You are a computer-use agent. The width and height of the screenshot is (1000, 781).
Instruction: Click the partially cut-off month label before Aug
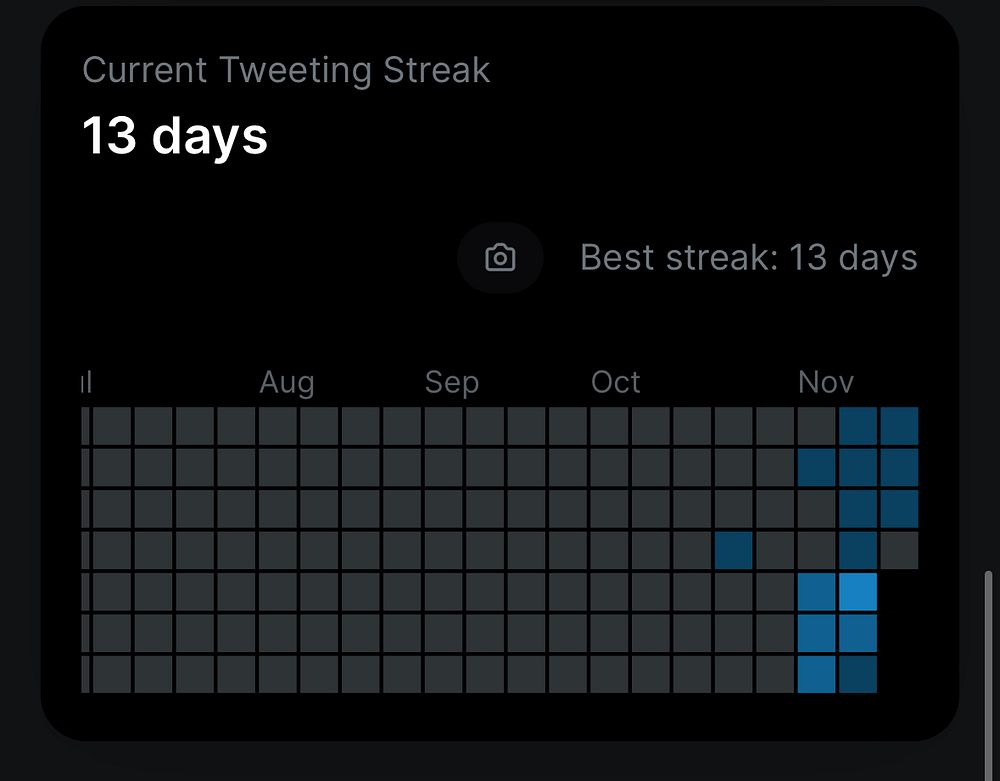pyautogui.click(x=86, y=382)
